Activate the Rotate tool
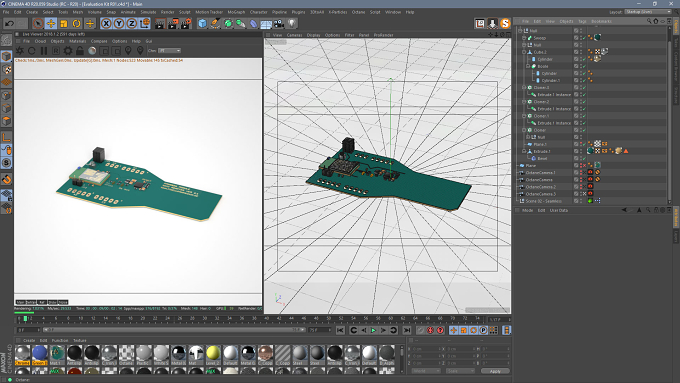 (x=77, y=23)
